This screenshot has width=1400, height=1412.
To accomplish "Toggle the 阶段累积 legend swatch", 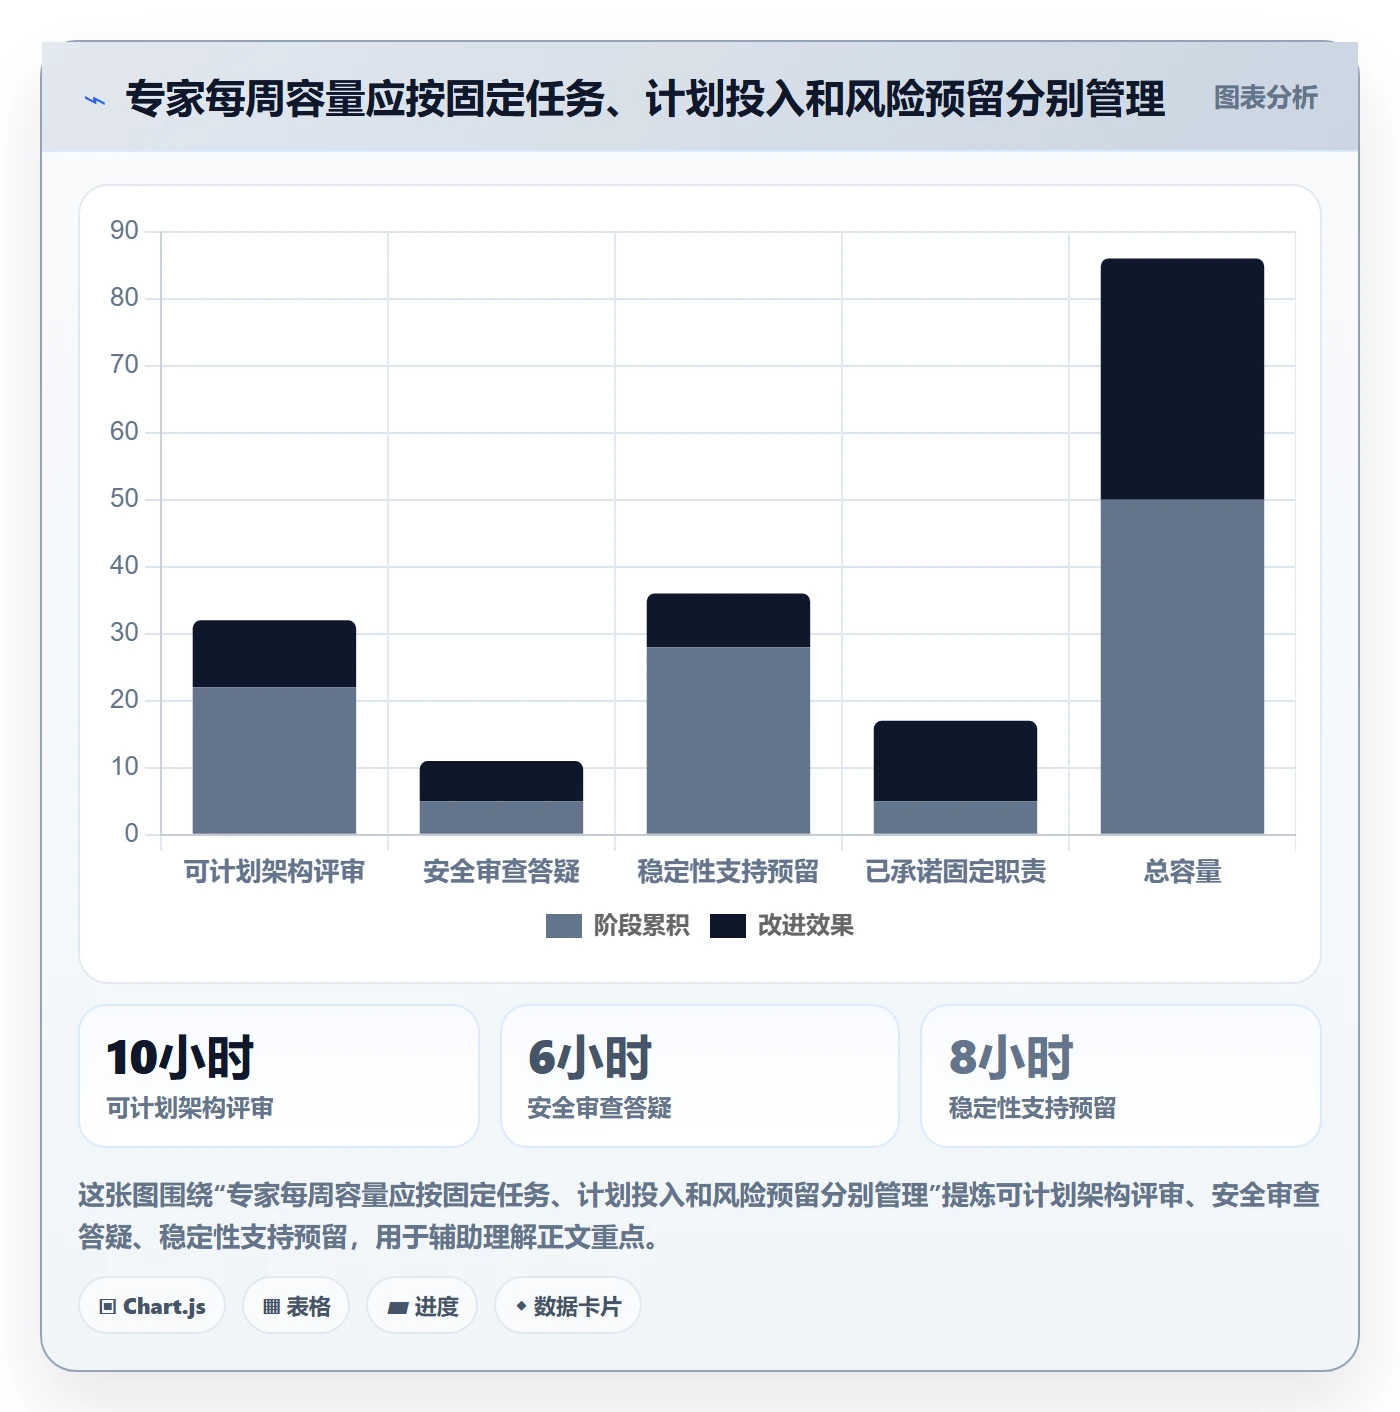I will coord(563,926).
